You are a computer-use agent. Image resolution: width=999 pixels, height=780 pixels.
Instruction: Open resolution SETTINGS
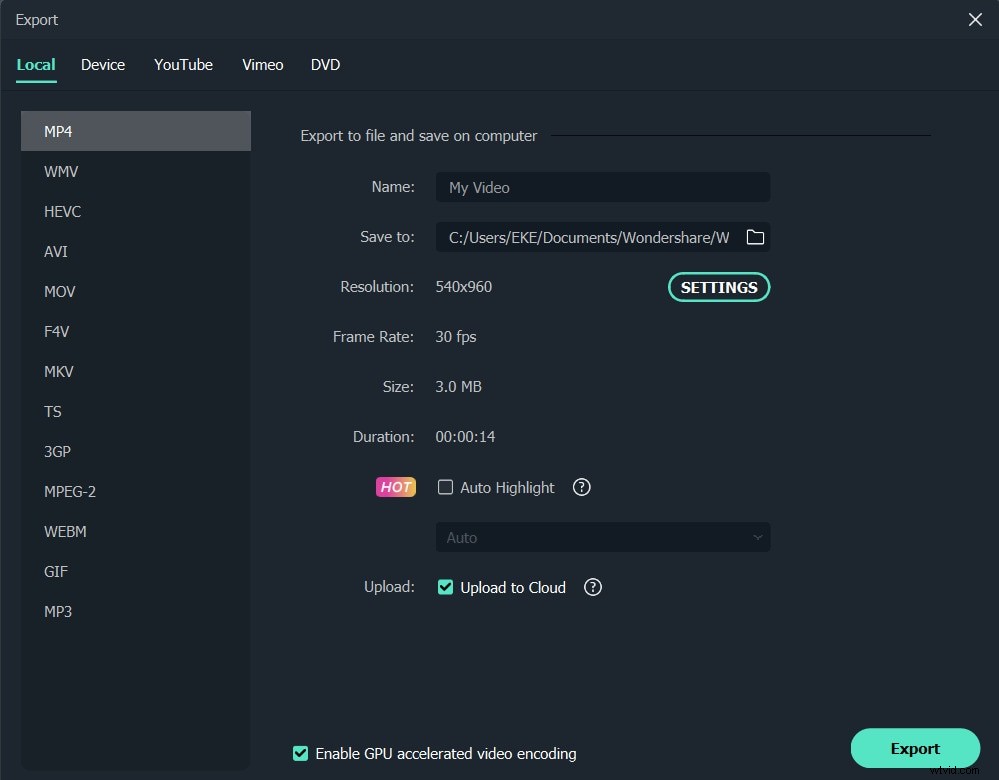point(718,287)
